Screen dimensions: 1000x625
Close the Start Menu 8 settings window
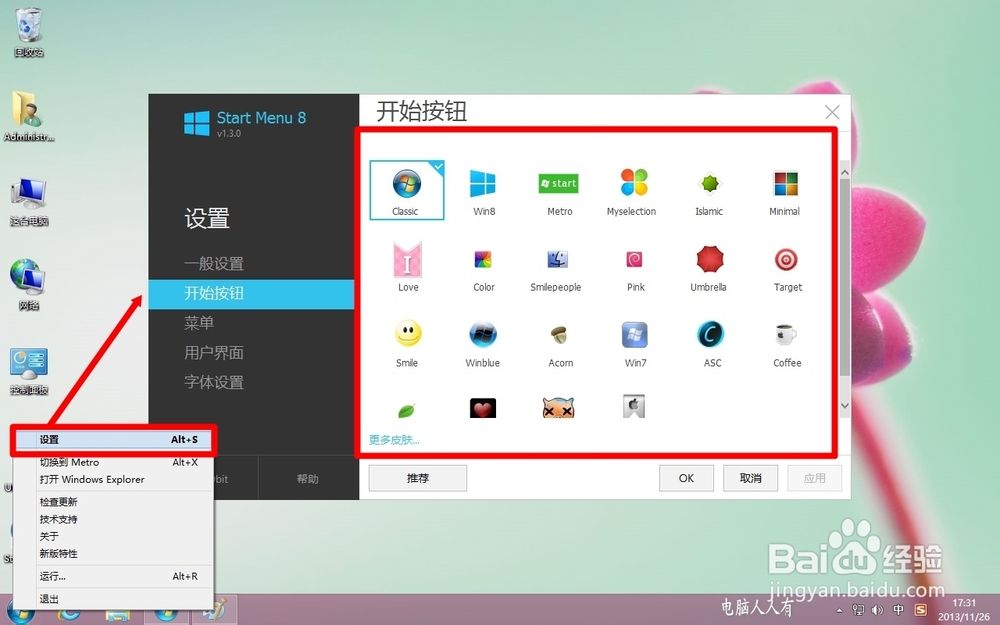(x=832, y=112)
